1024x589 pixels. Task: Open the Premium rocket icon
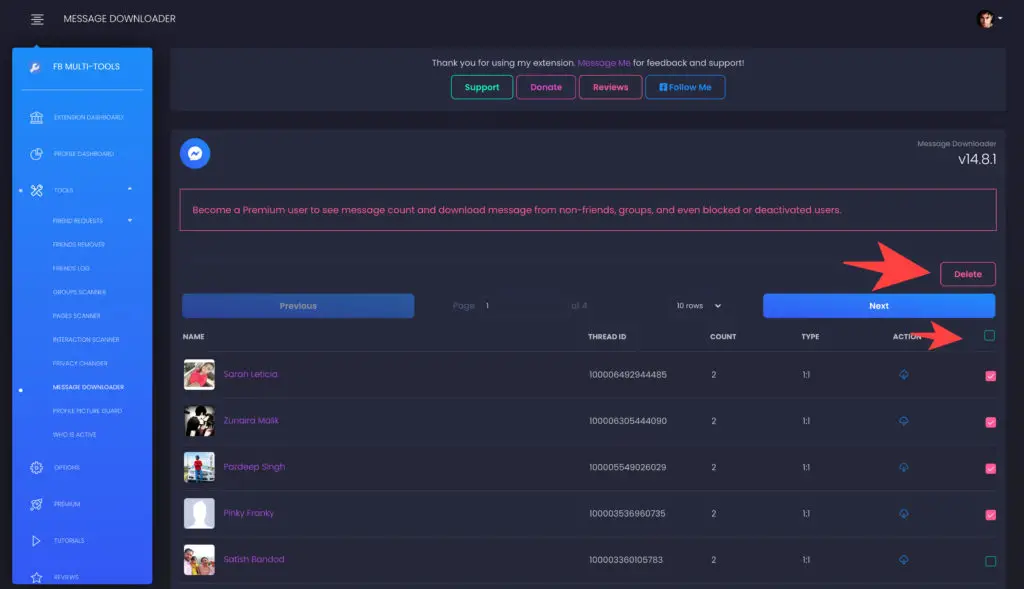pyautogui.click(x=37, y=504)
